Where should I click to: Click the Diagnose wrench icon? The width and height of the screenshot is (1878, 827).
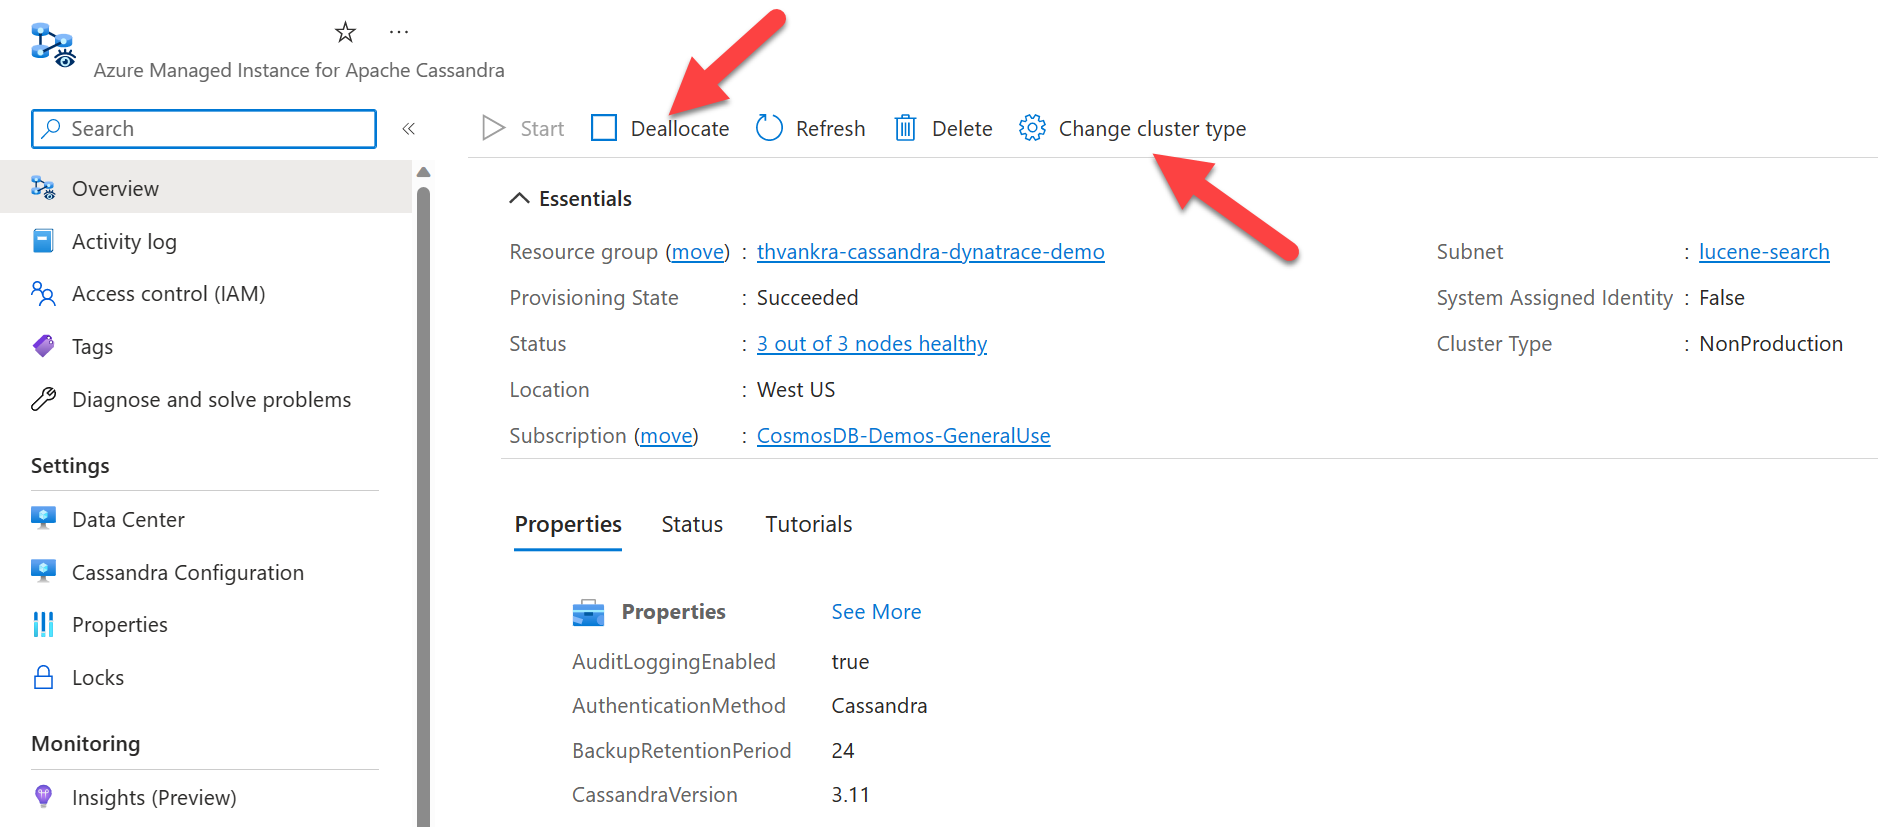pos(43,399)
